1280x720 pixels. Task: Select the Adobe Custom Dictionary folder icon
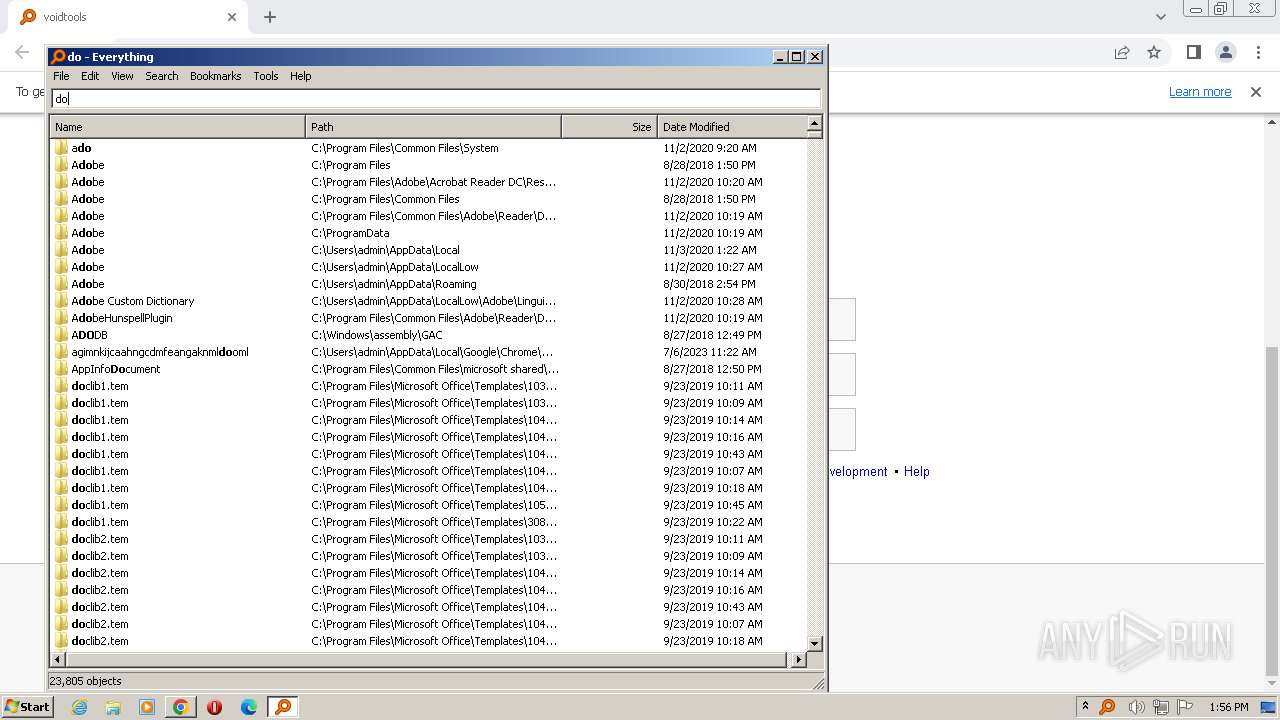coord(61,301)
